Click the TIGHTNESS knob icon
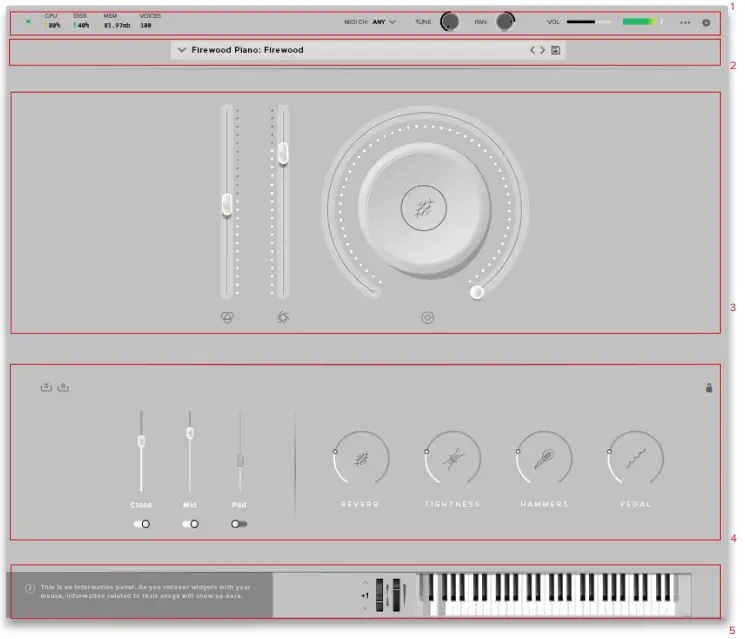745x639 pixels. (x=453, y=459)
